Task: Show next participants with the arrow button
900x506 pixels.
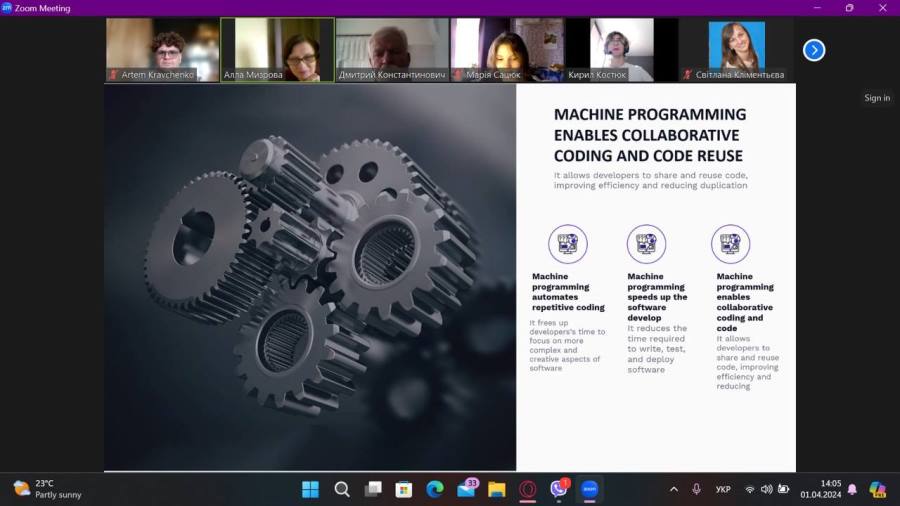Action: (x=813, y=50)
